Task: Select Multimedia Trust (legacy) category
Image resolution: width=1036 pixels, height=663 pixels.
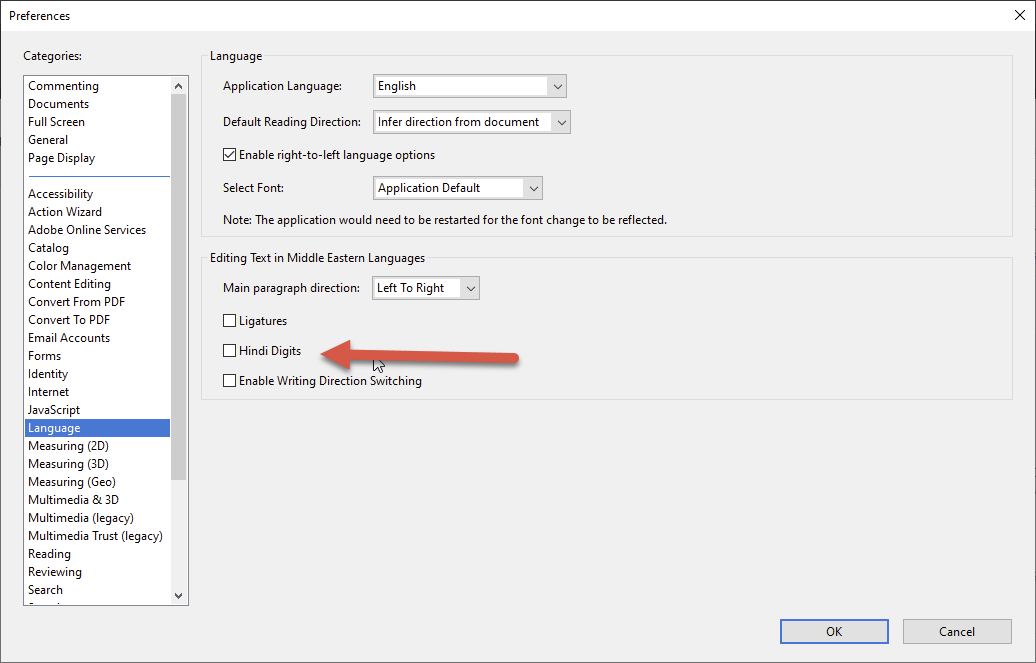Action: pos(95,536)
